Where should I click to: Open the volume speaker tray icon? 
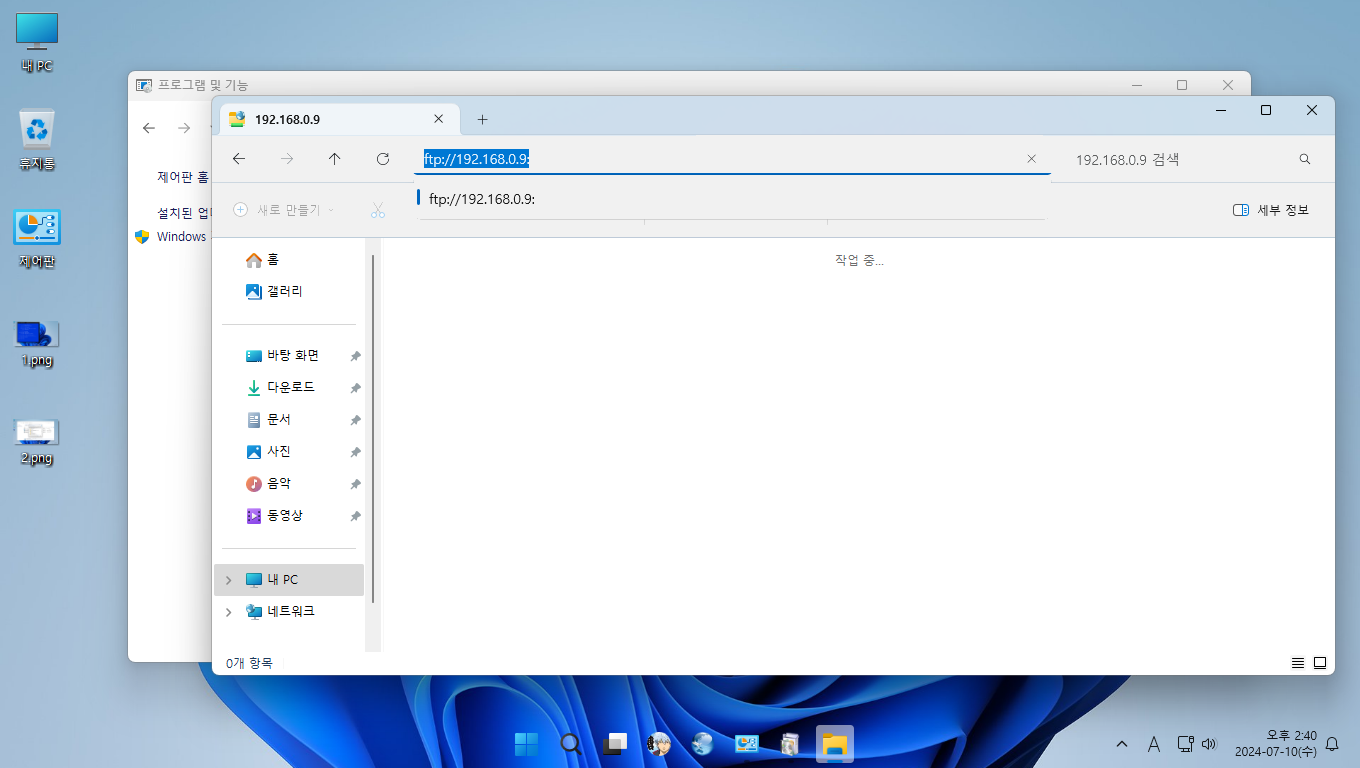tap(1209, 744)
